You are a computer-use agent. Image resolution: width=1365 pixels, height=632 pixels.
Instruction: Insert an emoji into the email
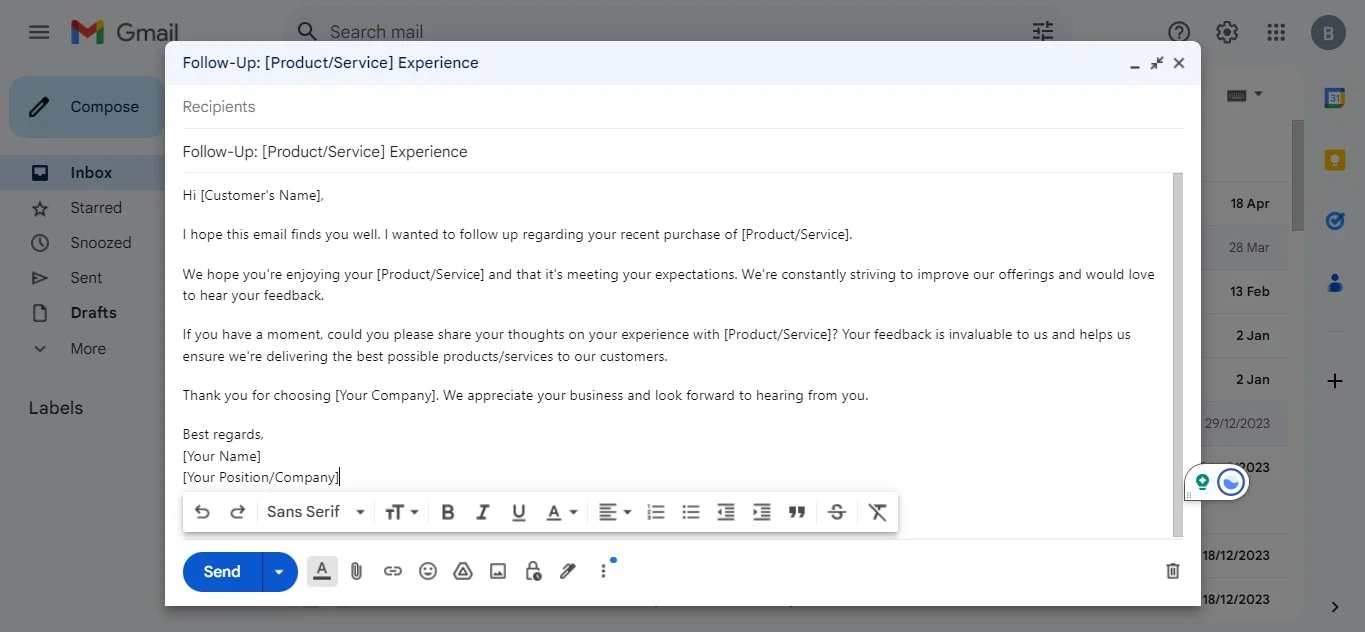tap(428, 571)
